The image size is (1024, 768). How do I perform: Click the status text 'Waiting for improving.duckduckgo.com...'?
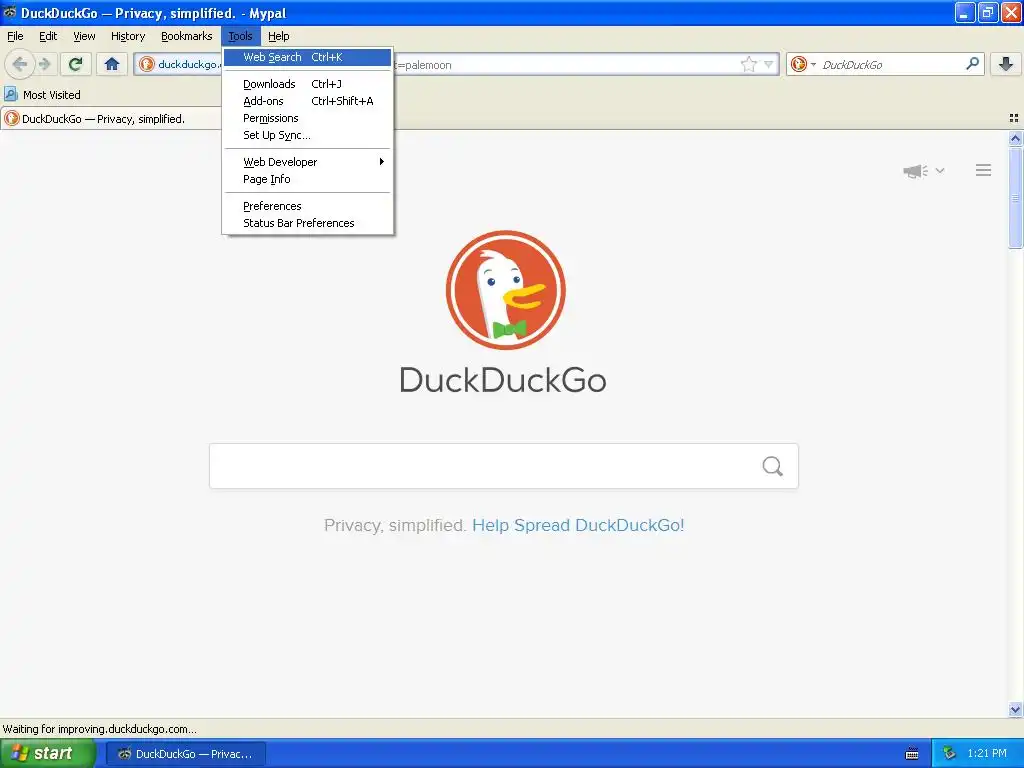[x=99, y=729]
